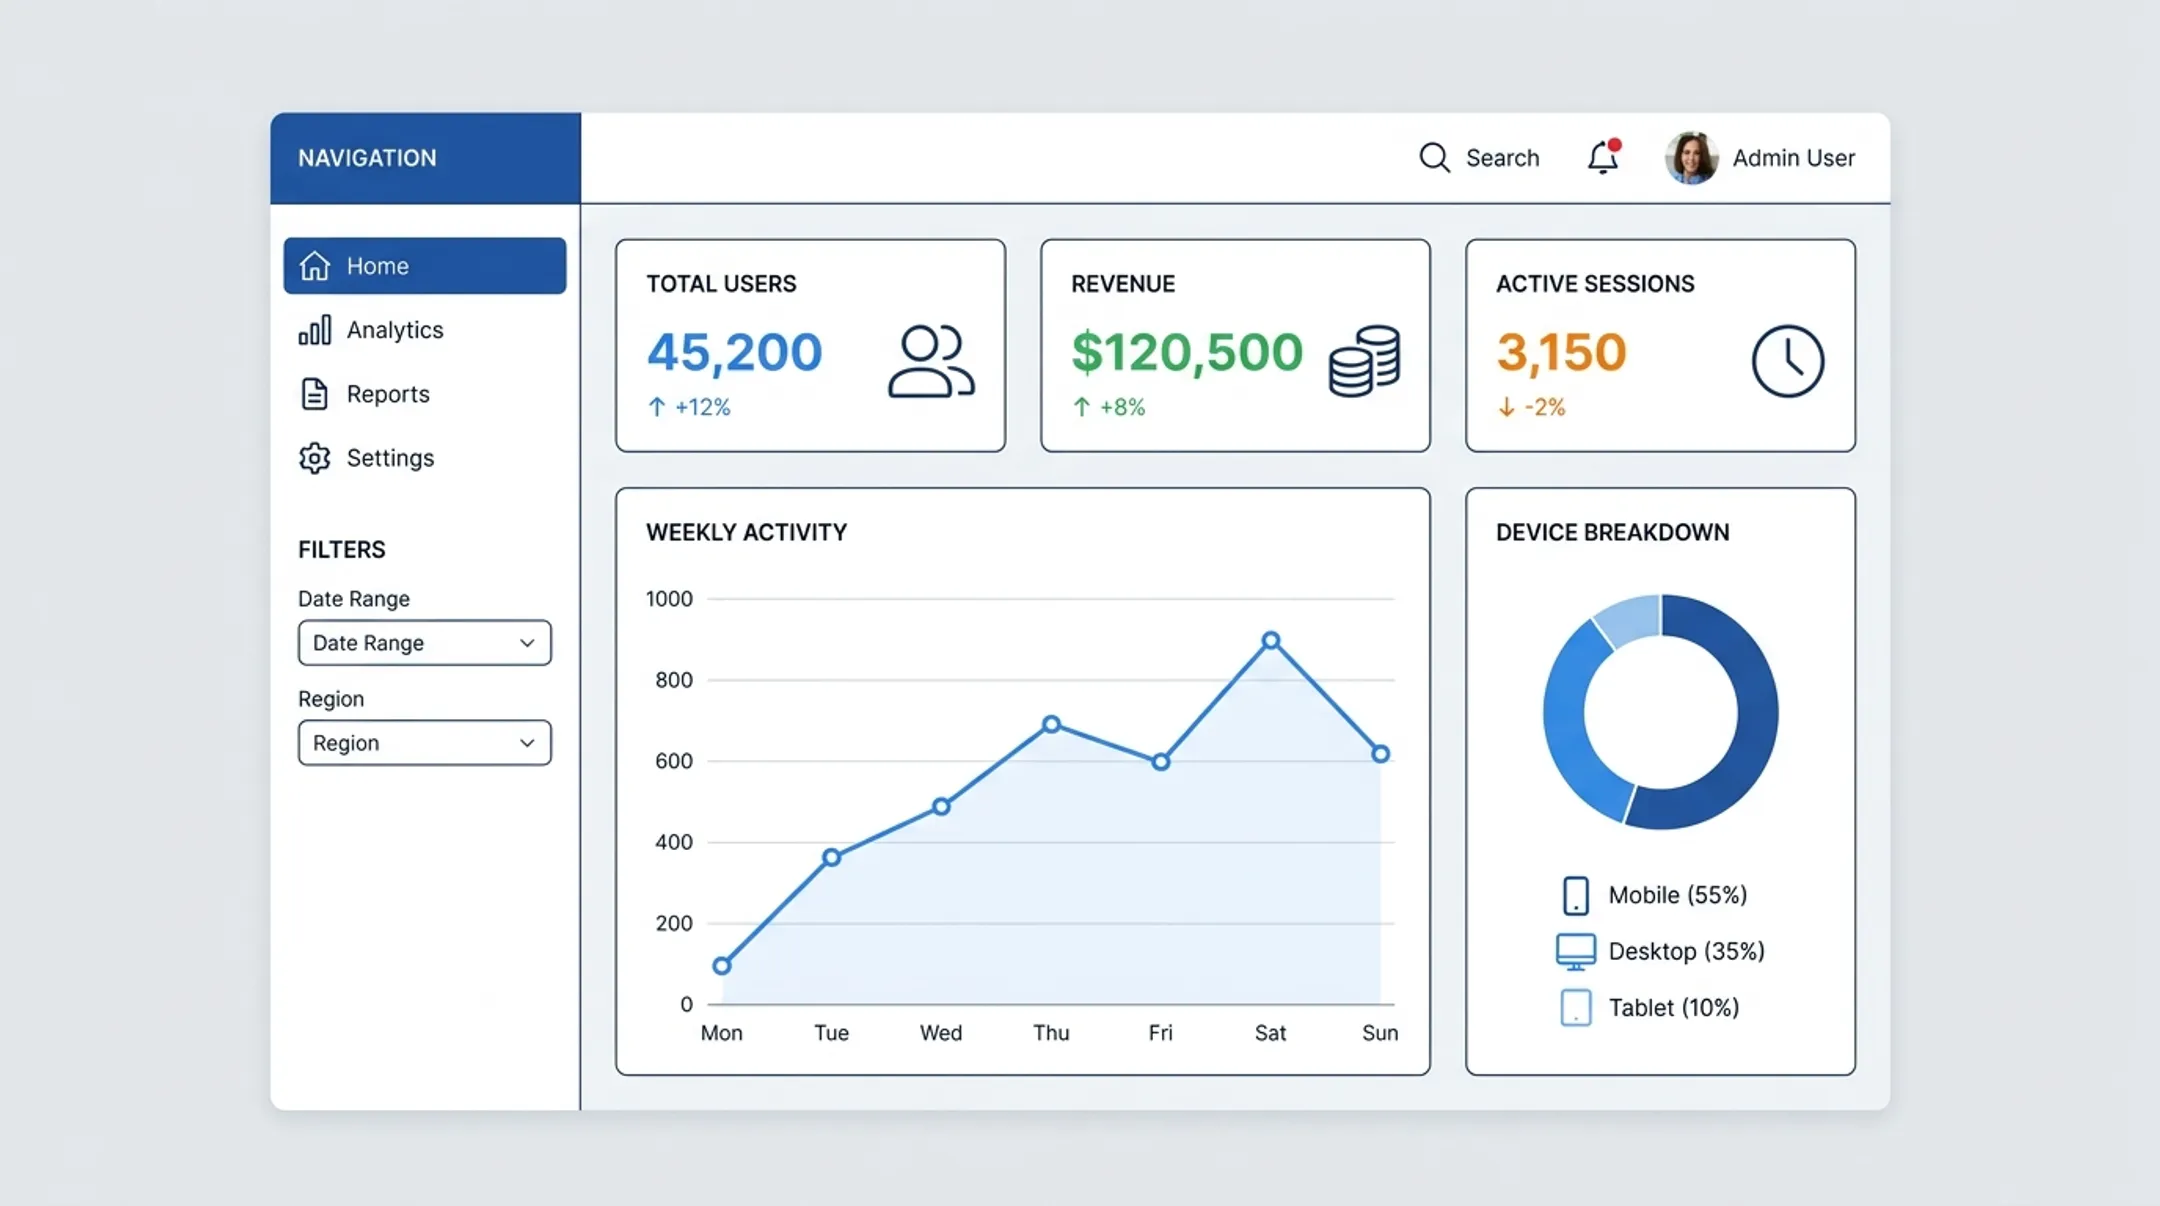Click the up arrow beside +8%
The image size is (2160, 1206).
pyautogui.click(x=1081, y=407)
